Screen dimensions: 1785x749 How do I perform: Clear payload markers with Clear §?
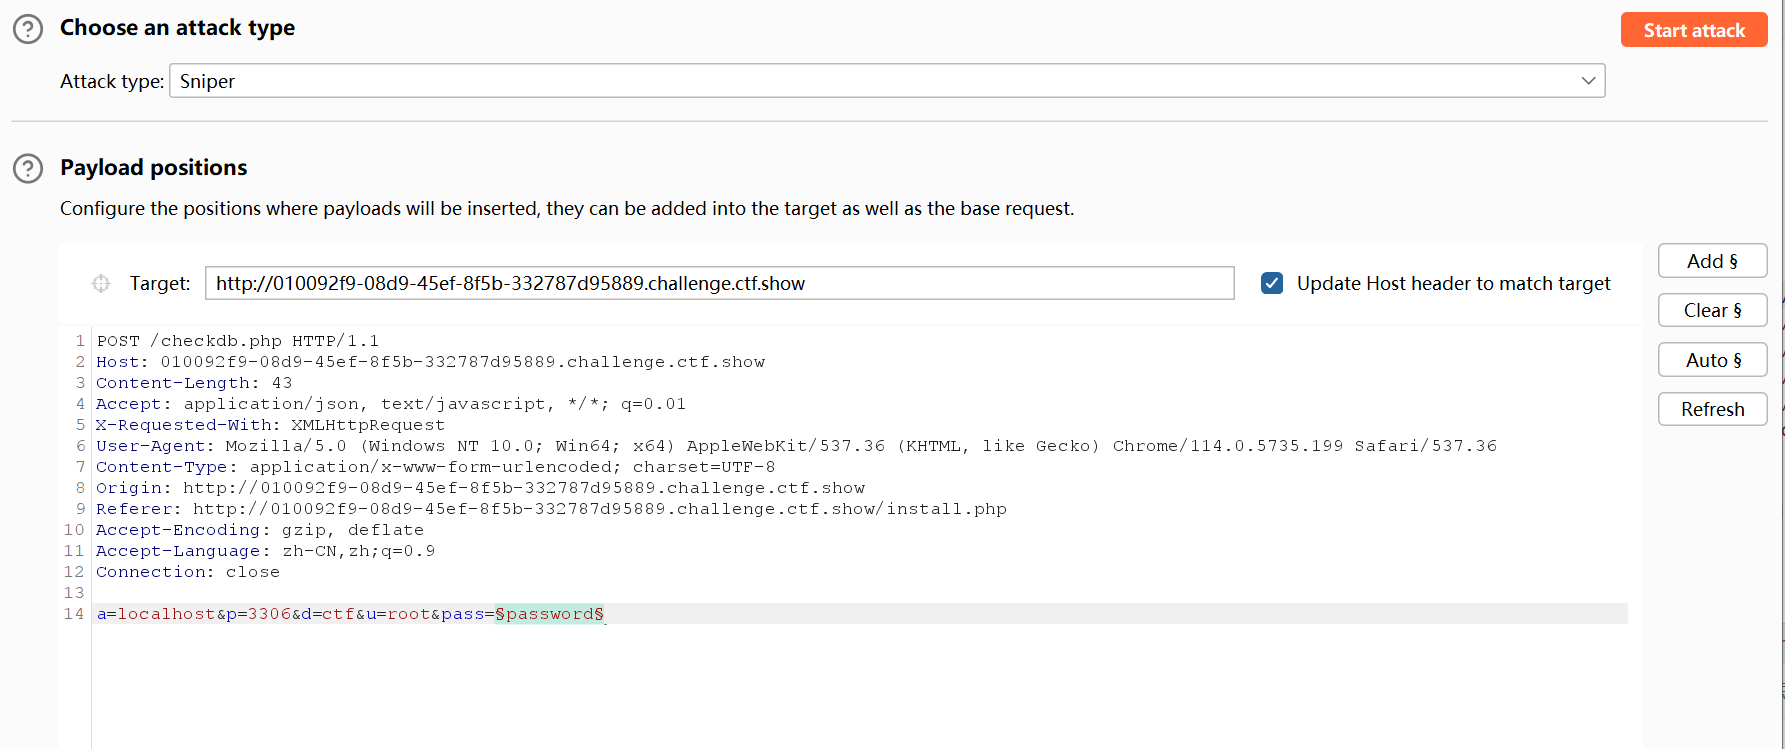[1712, 310]
